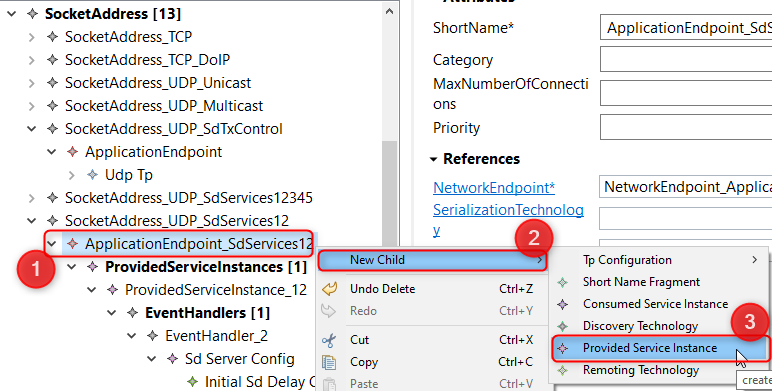Expand SocketAddress_UDP_SdServices12345 node
The width and height of the screenshot is (772, 391).
[x=32, y=197]
